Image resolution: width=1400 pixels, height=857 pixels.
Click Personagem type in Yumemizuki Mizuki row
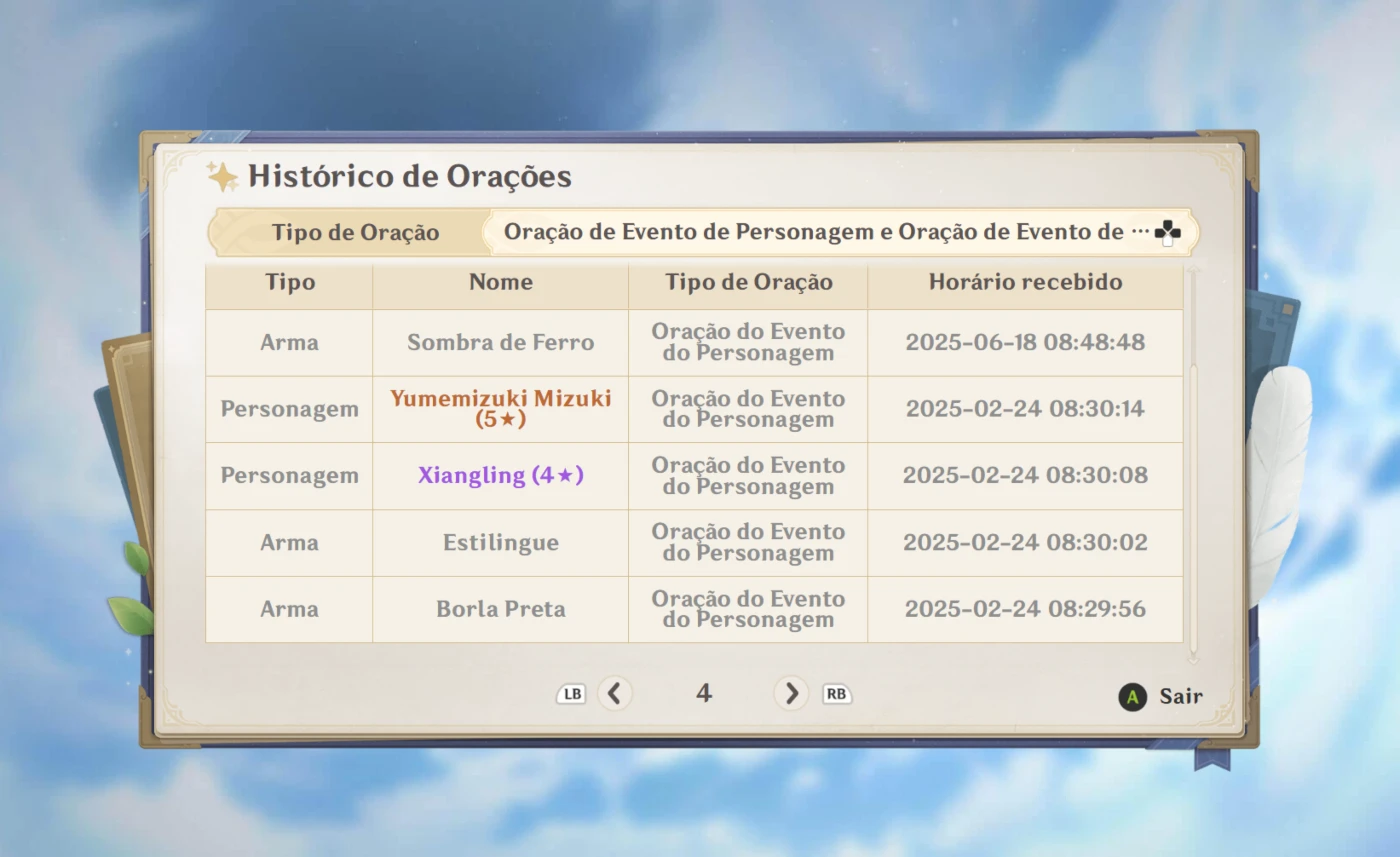click(289, 409)
